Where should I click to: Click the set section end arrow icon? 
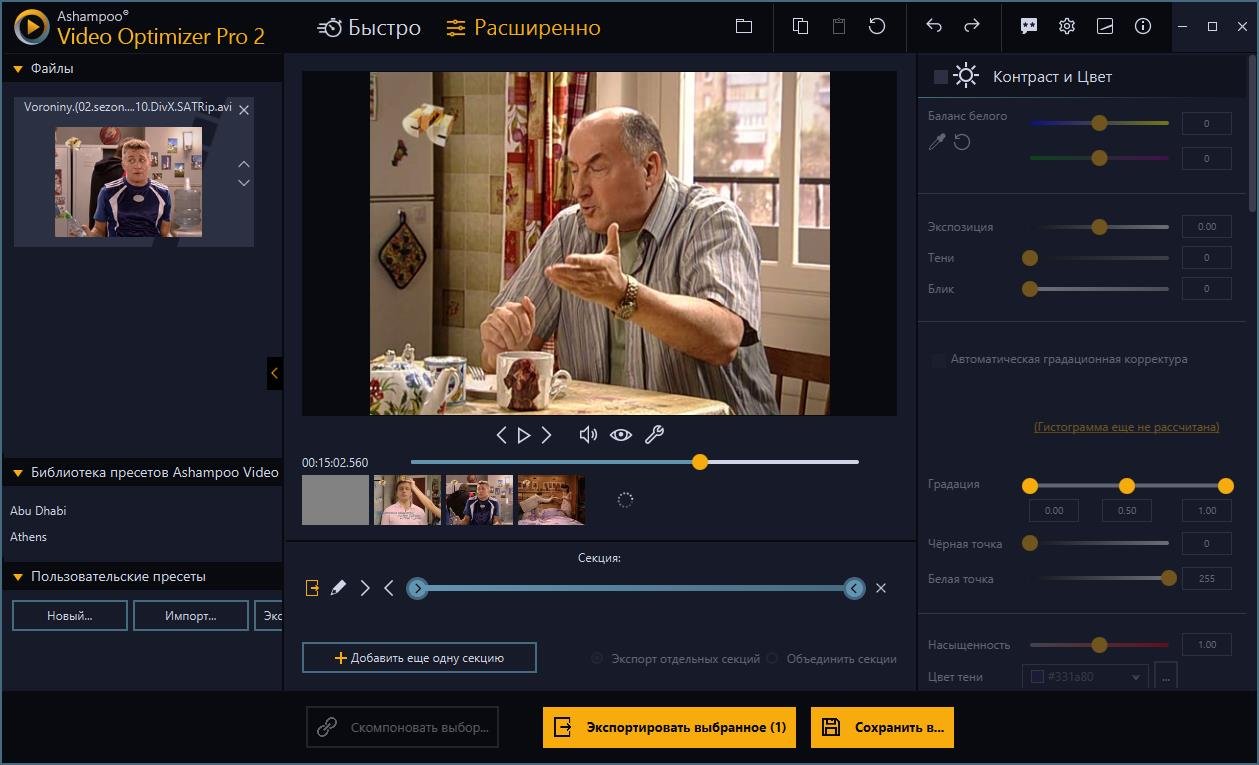click(389, 588)
